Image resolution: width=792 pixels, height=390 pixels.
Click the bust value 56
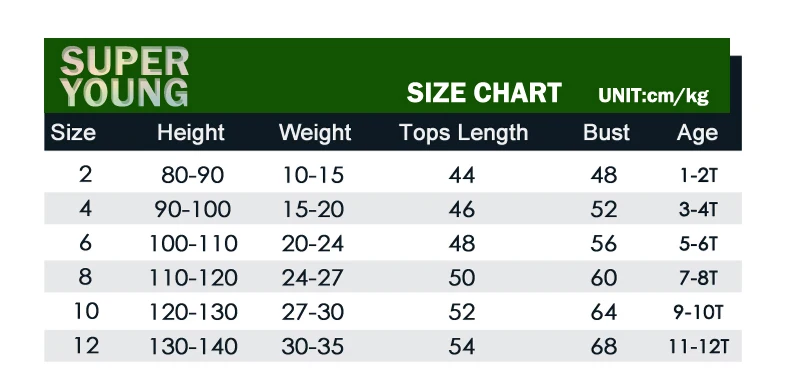pos(604,243)
